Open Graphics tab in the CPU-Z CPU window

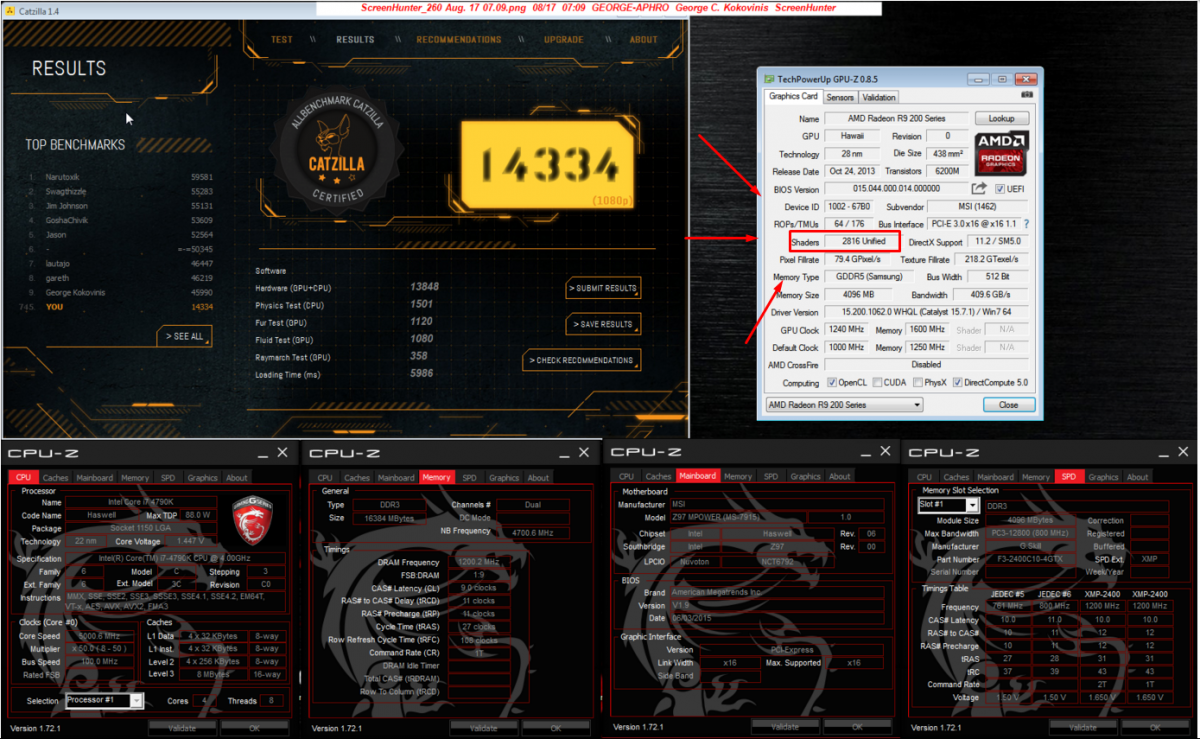point(202,478)
